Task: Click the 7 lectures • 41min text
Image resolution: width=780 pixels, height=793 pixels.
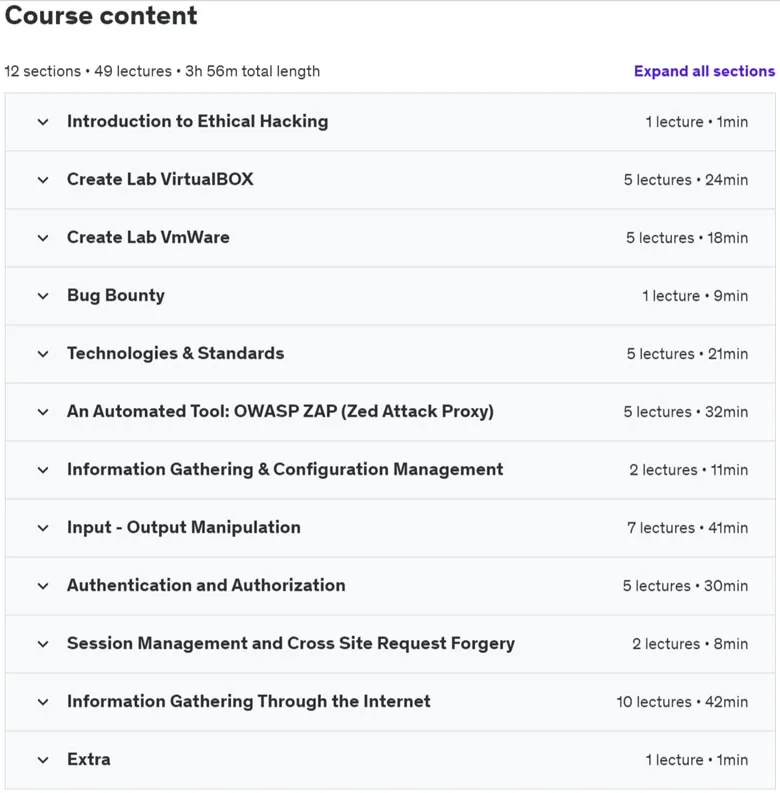Action: [687, 528]
